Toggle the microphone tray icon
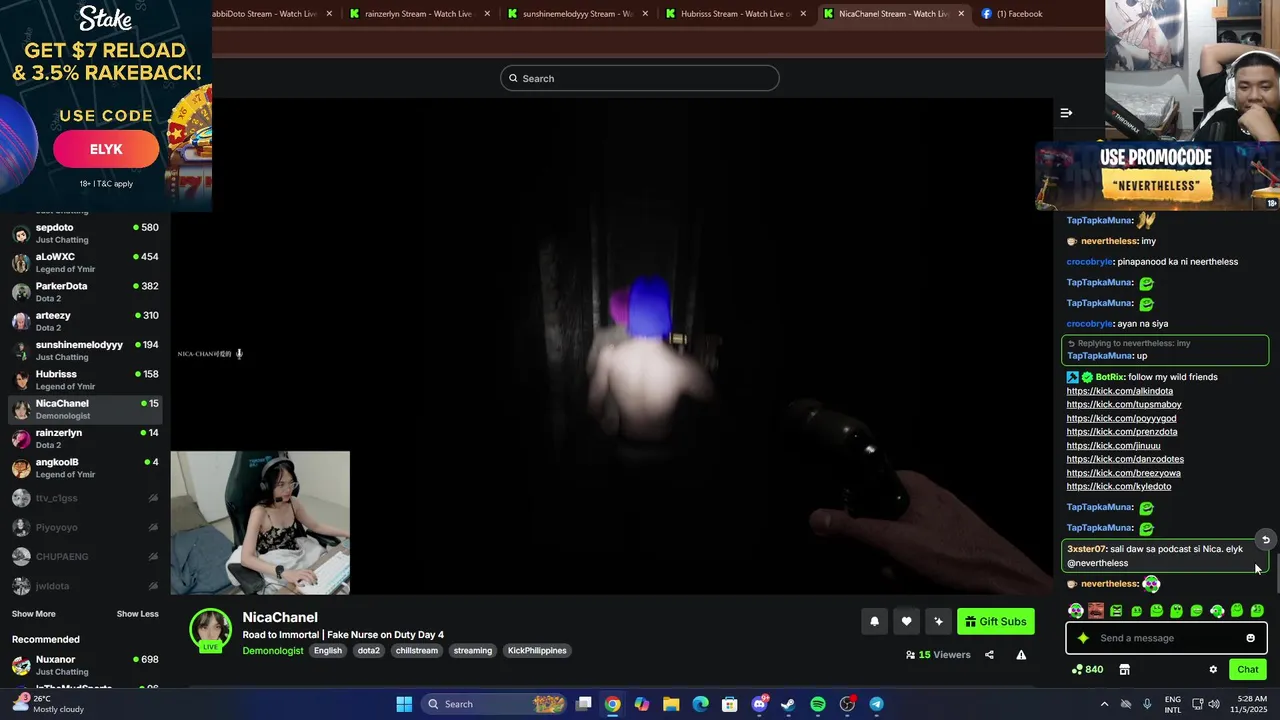Image resolution: width=1280 pixels, height=720 pixels. coord(1147,704)
